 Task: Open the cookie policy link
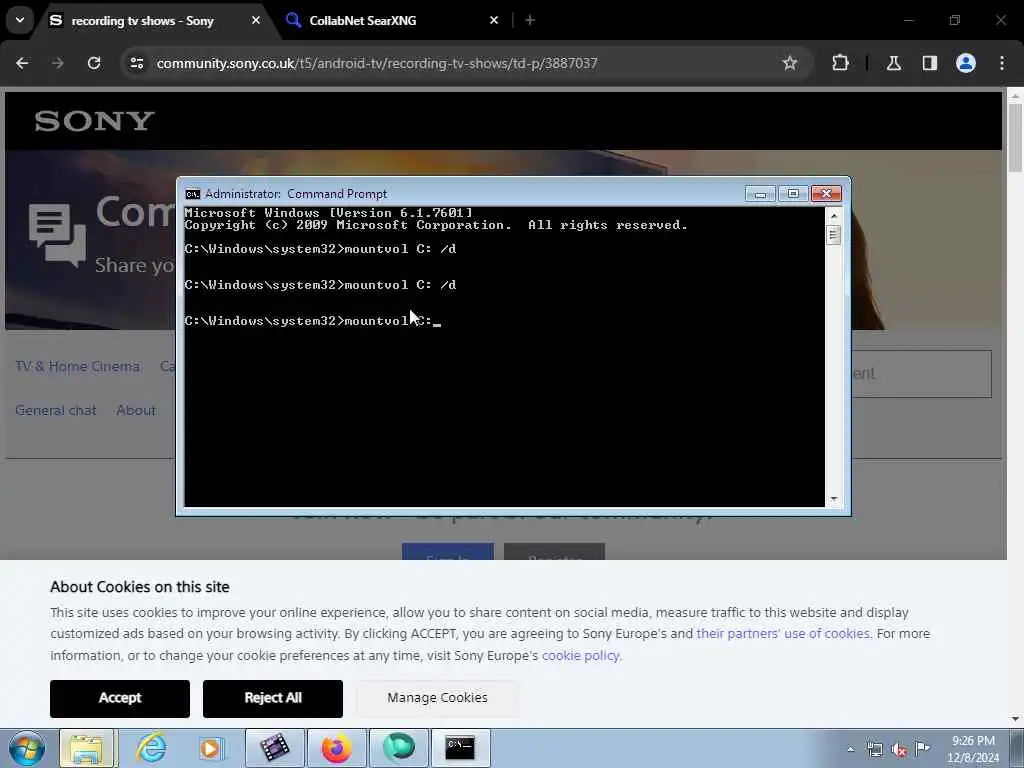point(581,655)
